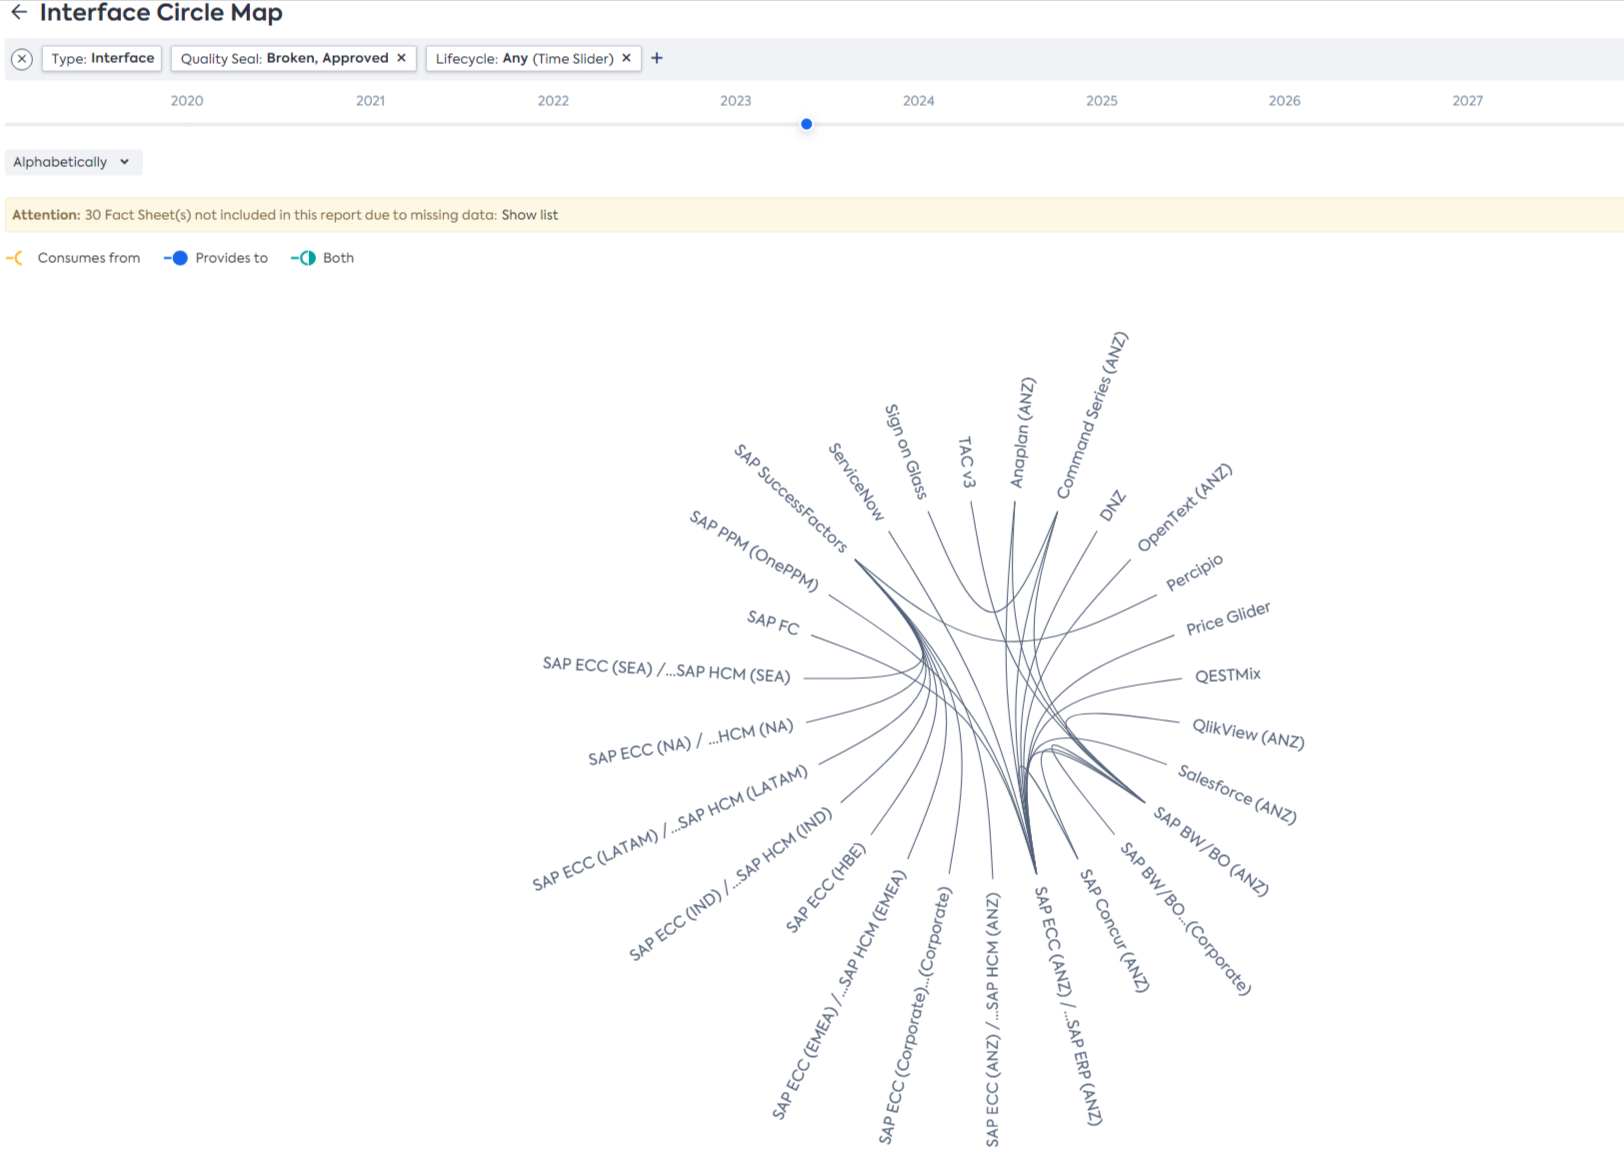This screenshot has width=1624, height=1155.
Task: Select the Price Glider node label
Action: pyautogui.click(x=1228, y=619)
